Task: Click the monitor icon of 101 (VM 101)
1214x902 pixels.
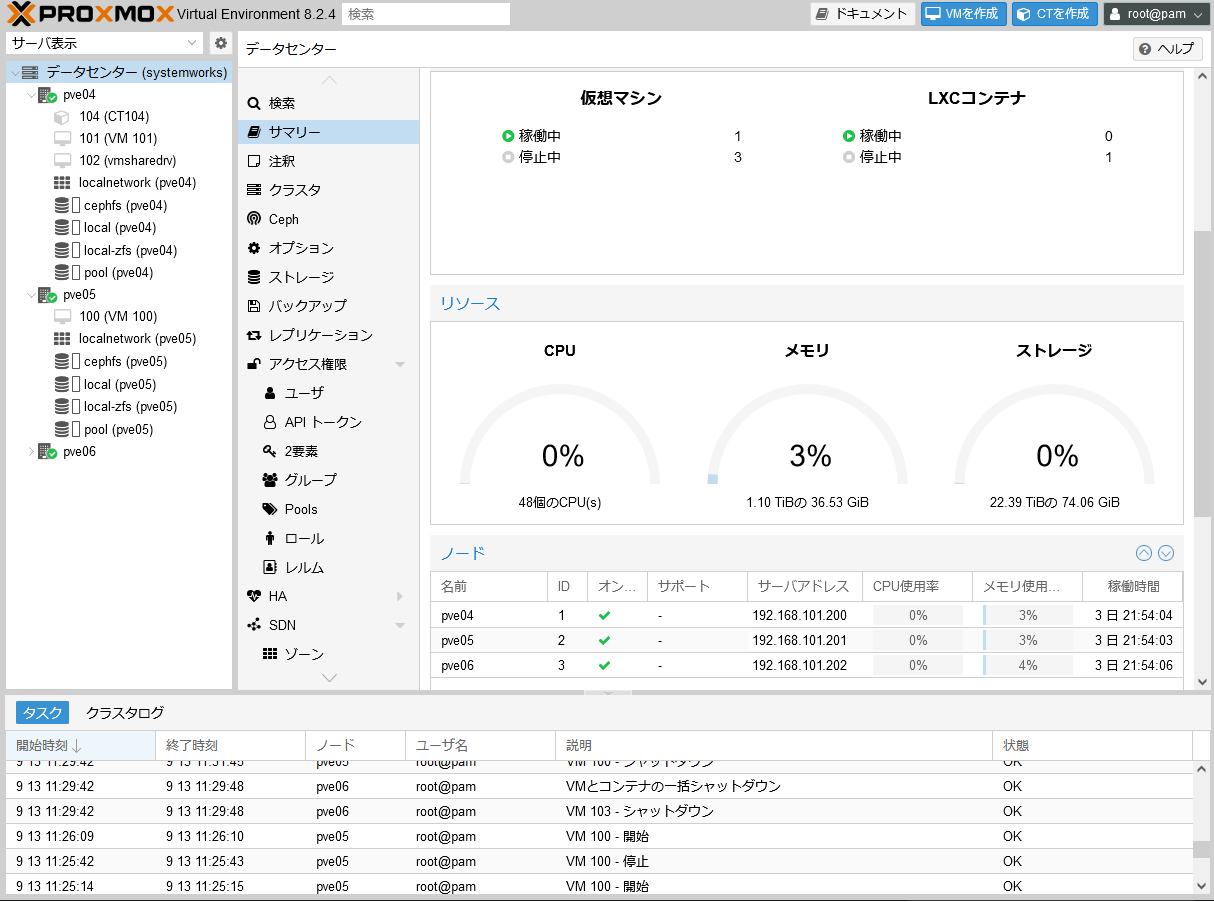Action: click(62, 139)
